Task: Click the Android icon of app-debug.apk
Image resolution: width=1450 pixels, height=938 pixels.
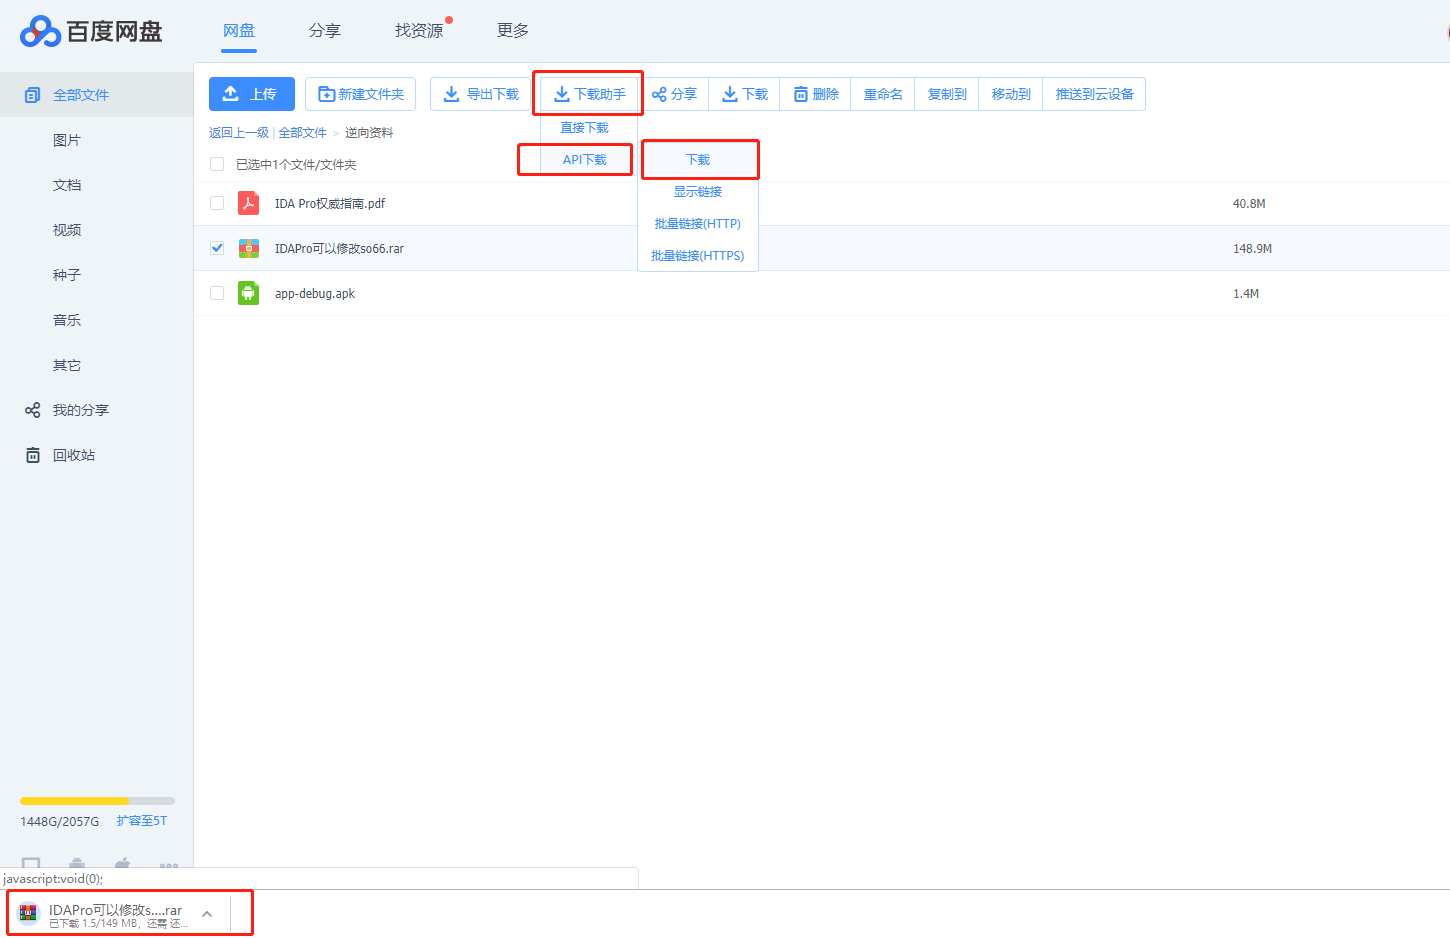Action: coord(248,293)
